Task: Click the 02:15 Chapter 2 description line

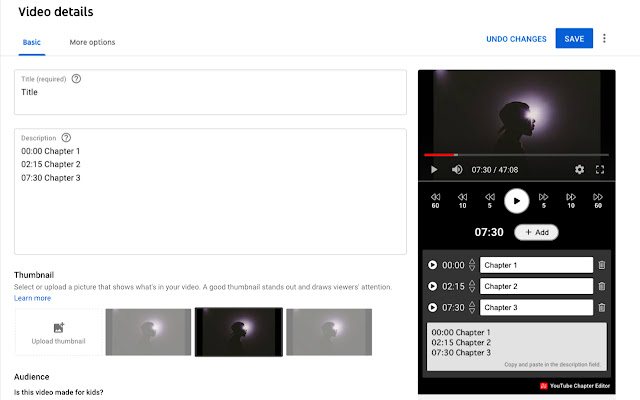Action: point(51,164)
